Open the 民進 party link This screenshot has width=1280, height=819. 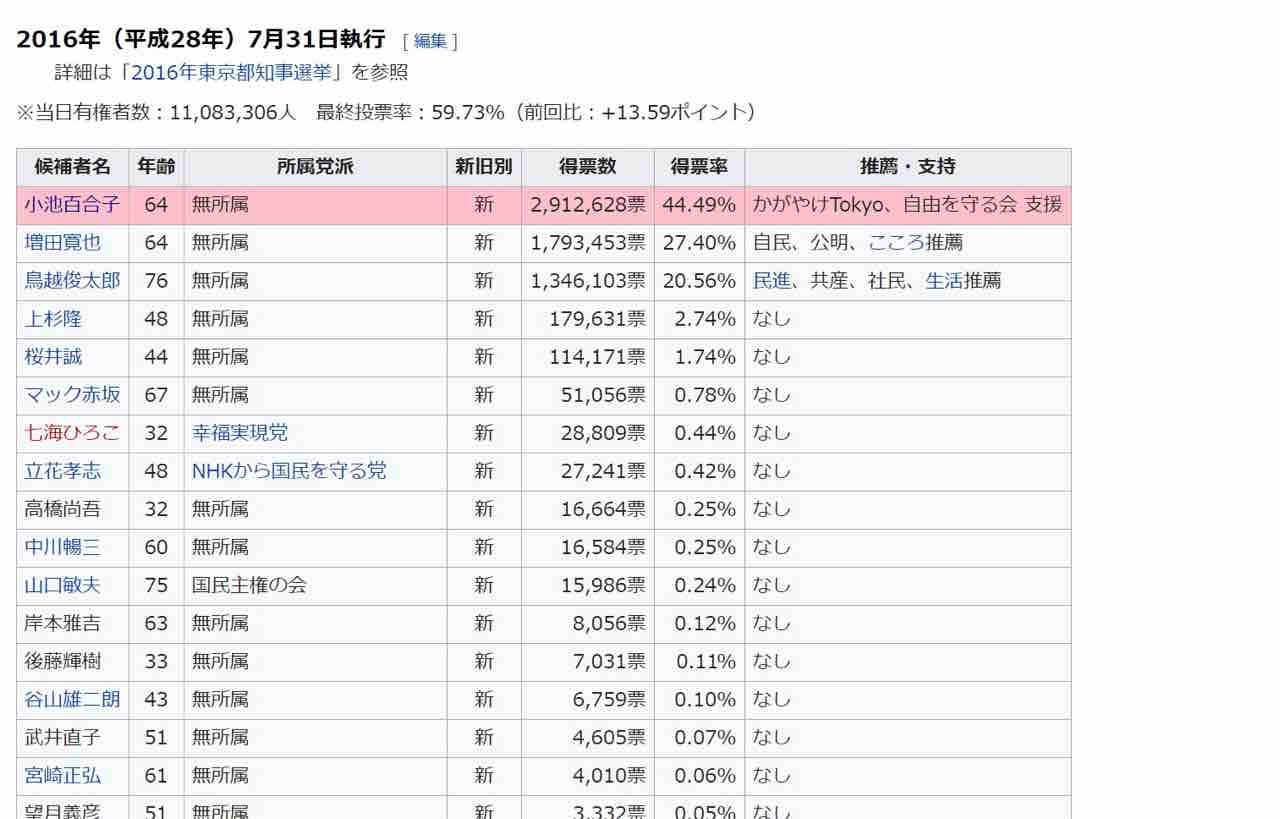pyautogui.click(x=771, y=281)
